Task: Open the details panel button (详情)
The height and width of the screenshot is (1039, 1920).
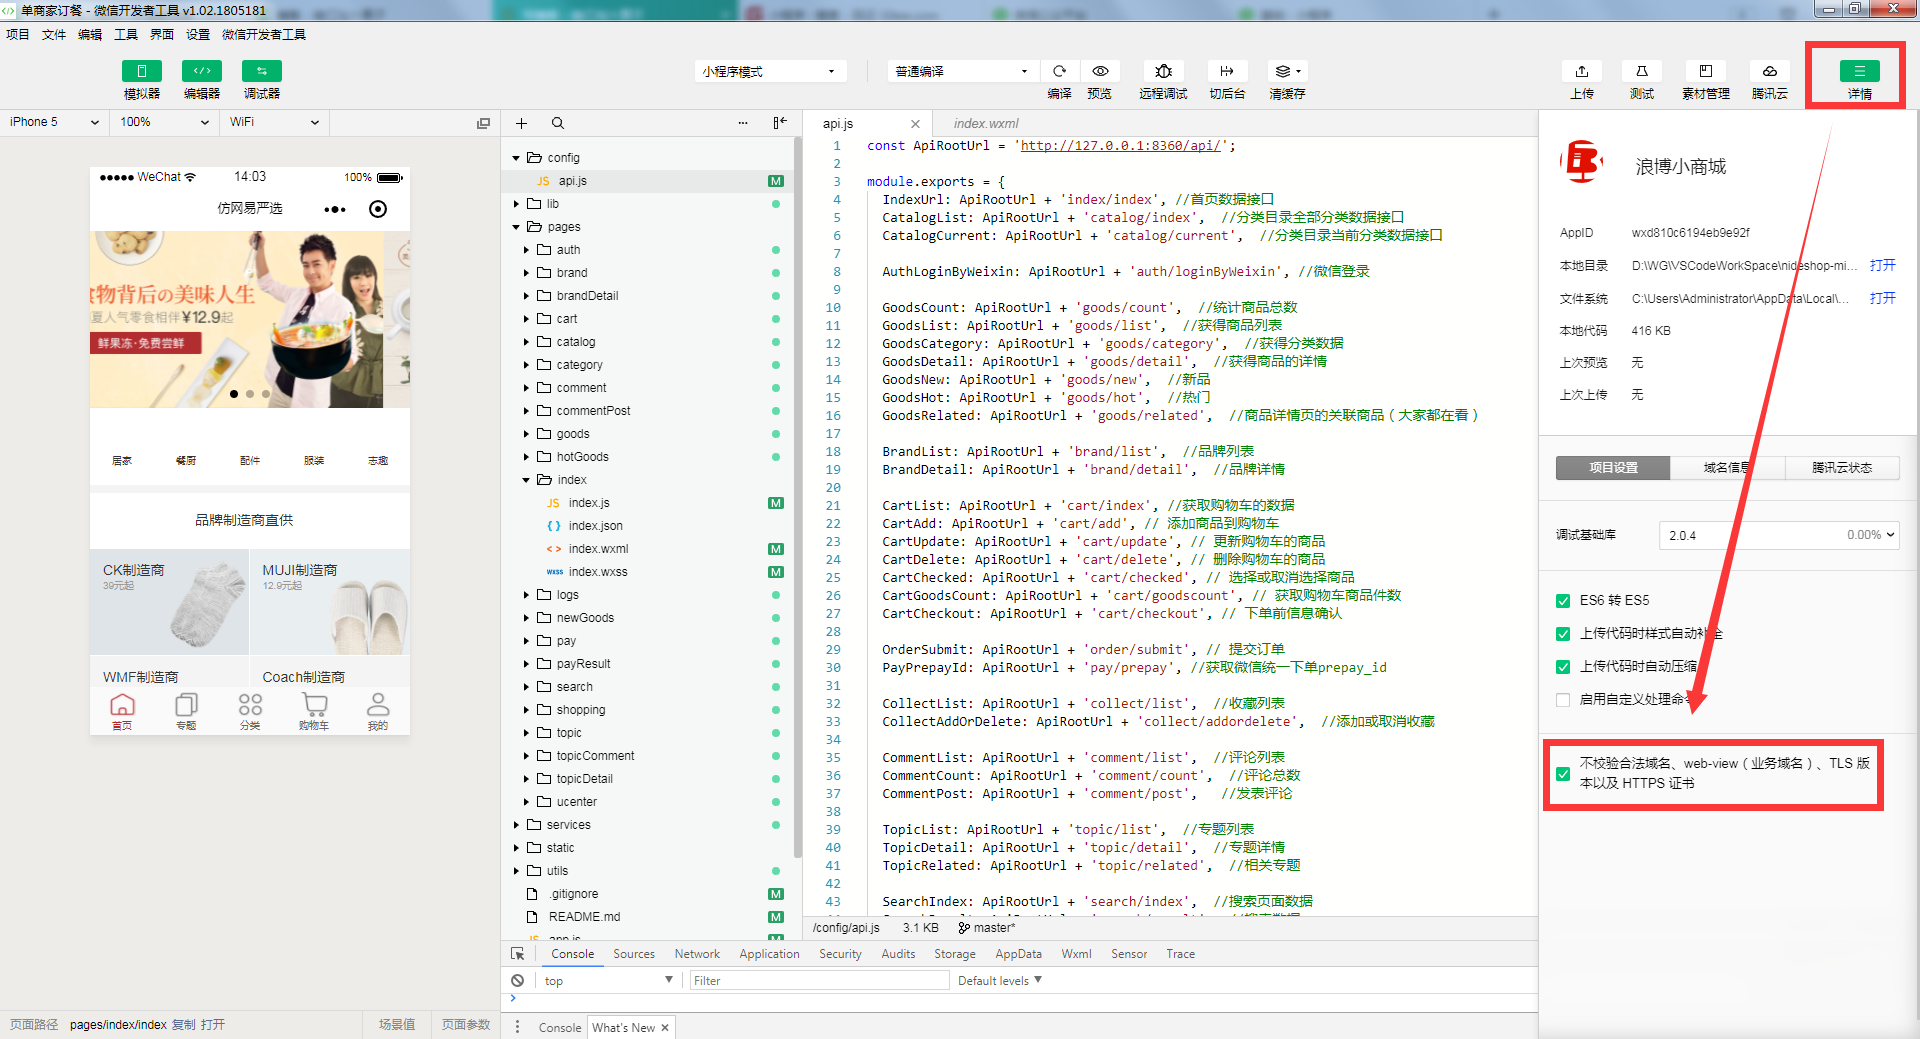Action: 1860,71
